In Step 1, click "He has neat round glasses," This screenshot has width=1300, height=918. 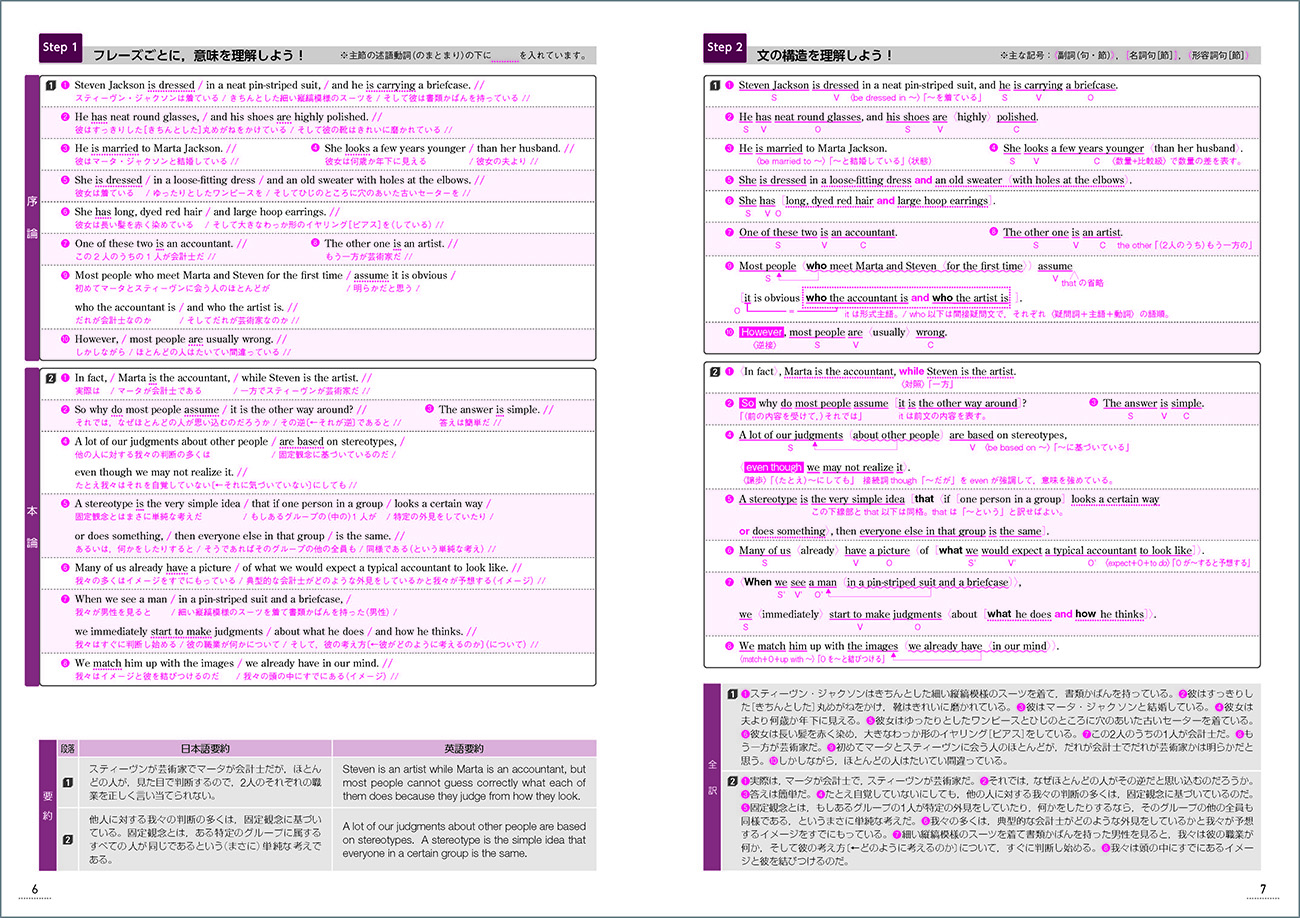(139, 117)
